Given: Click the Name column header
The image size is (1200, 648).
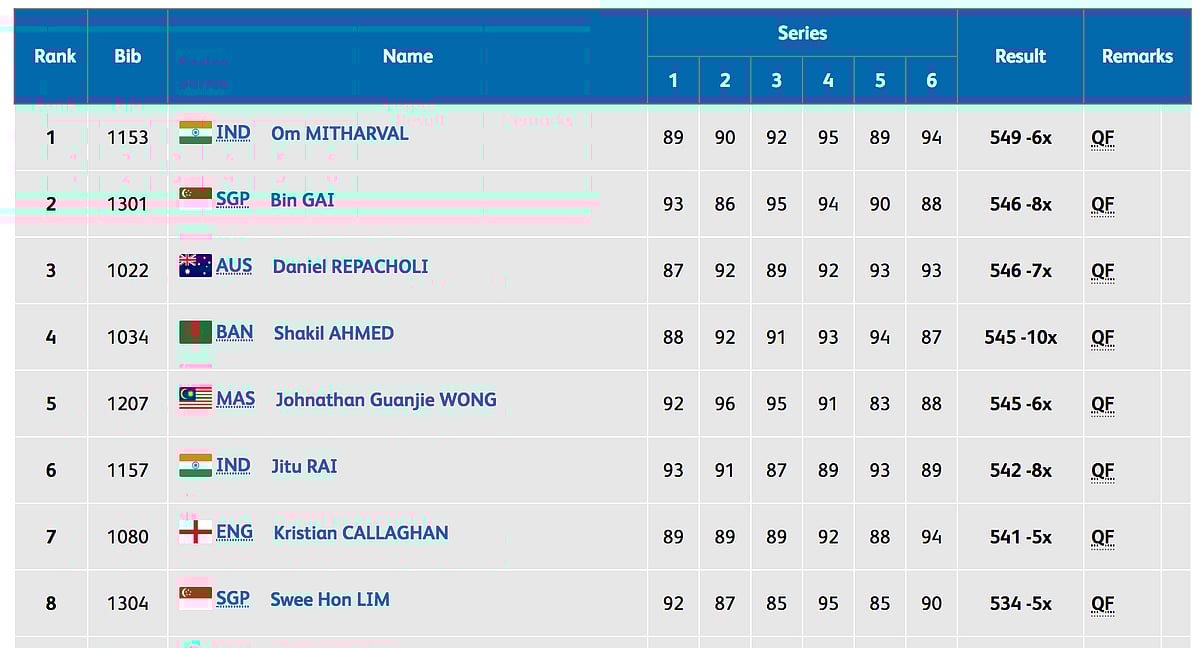Looking at the screenshot, I should pyautogui.click(x=407, y=56).
